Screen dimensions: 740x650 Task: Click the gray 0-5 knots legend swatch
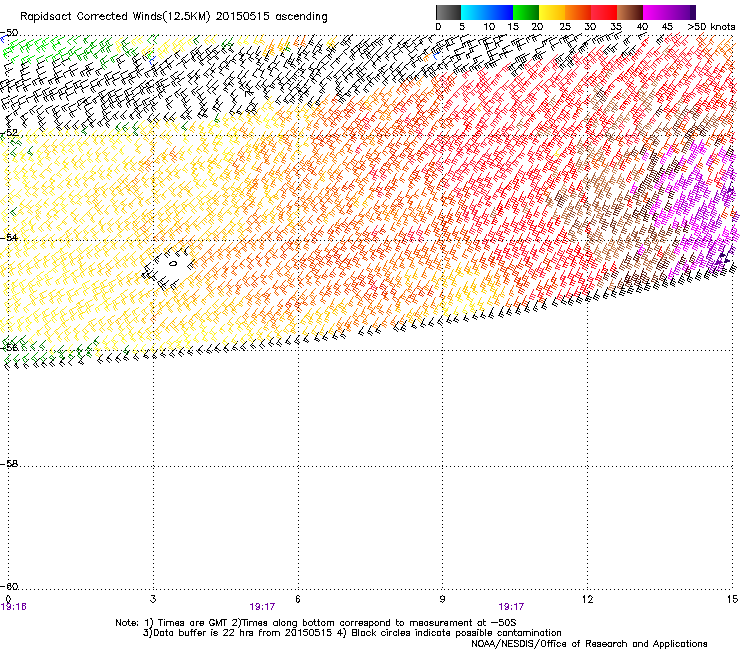(x=448, y=12)
